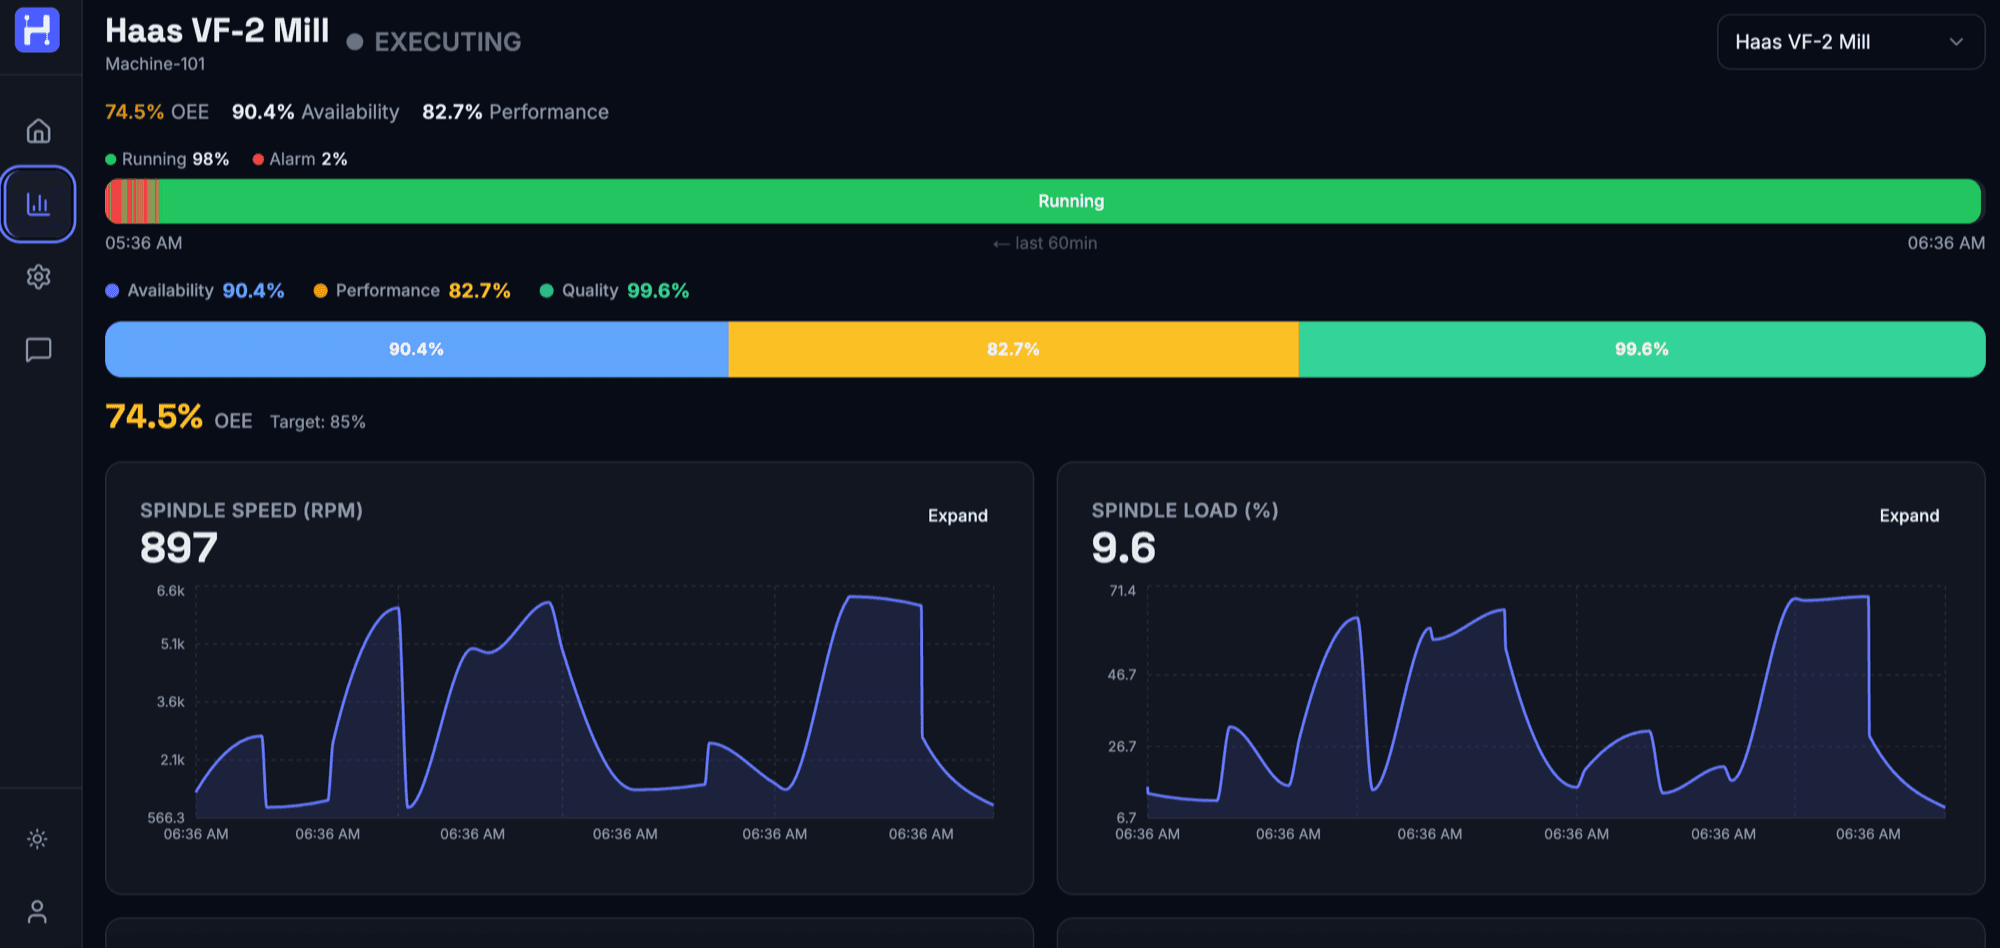Click the Haas VF-2 Mill page title

tap(217, 31)
